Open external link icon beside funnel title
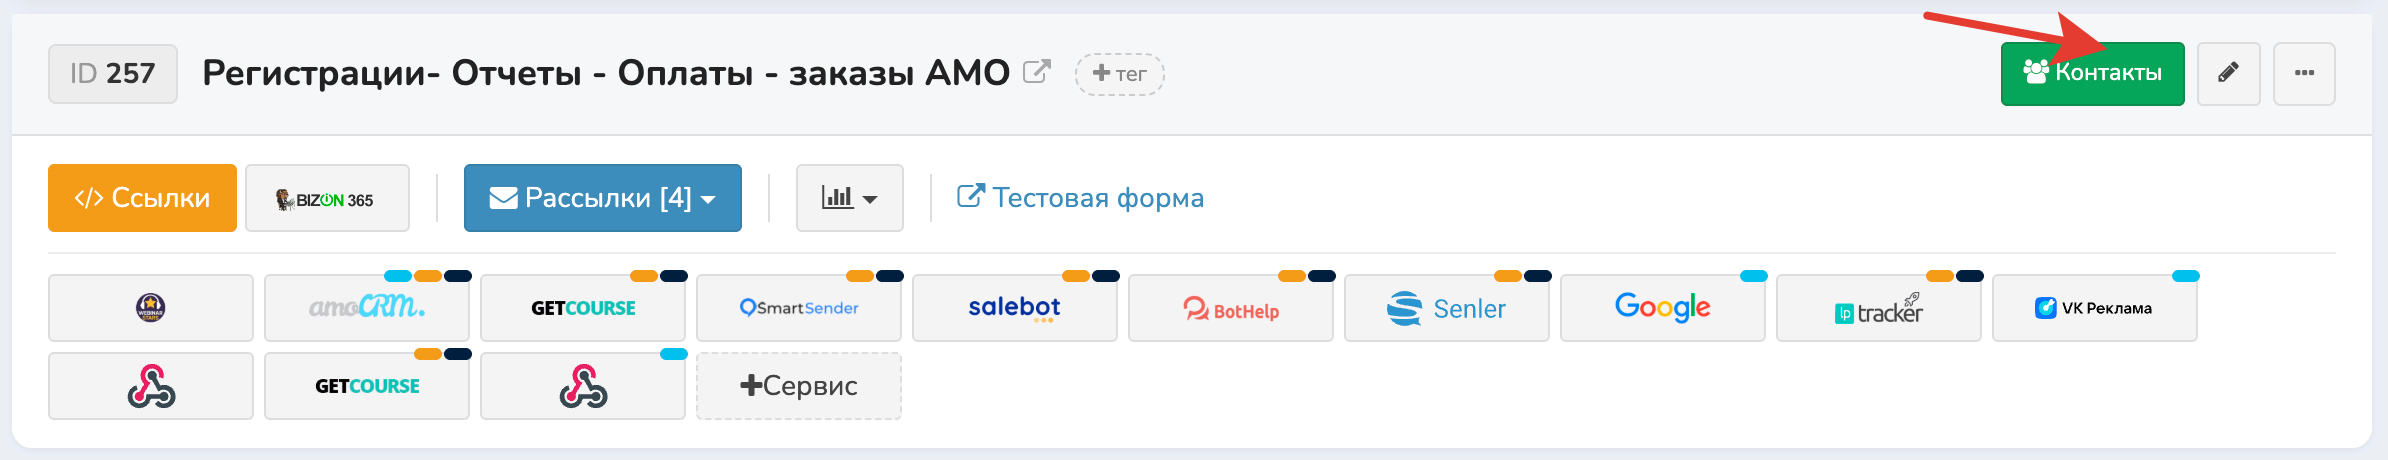The image size is (2388, 460). tap(1037, 72)
